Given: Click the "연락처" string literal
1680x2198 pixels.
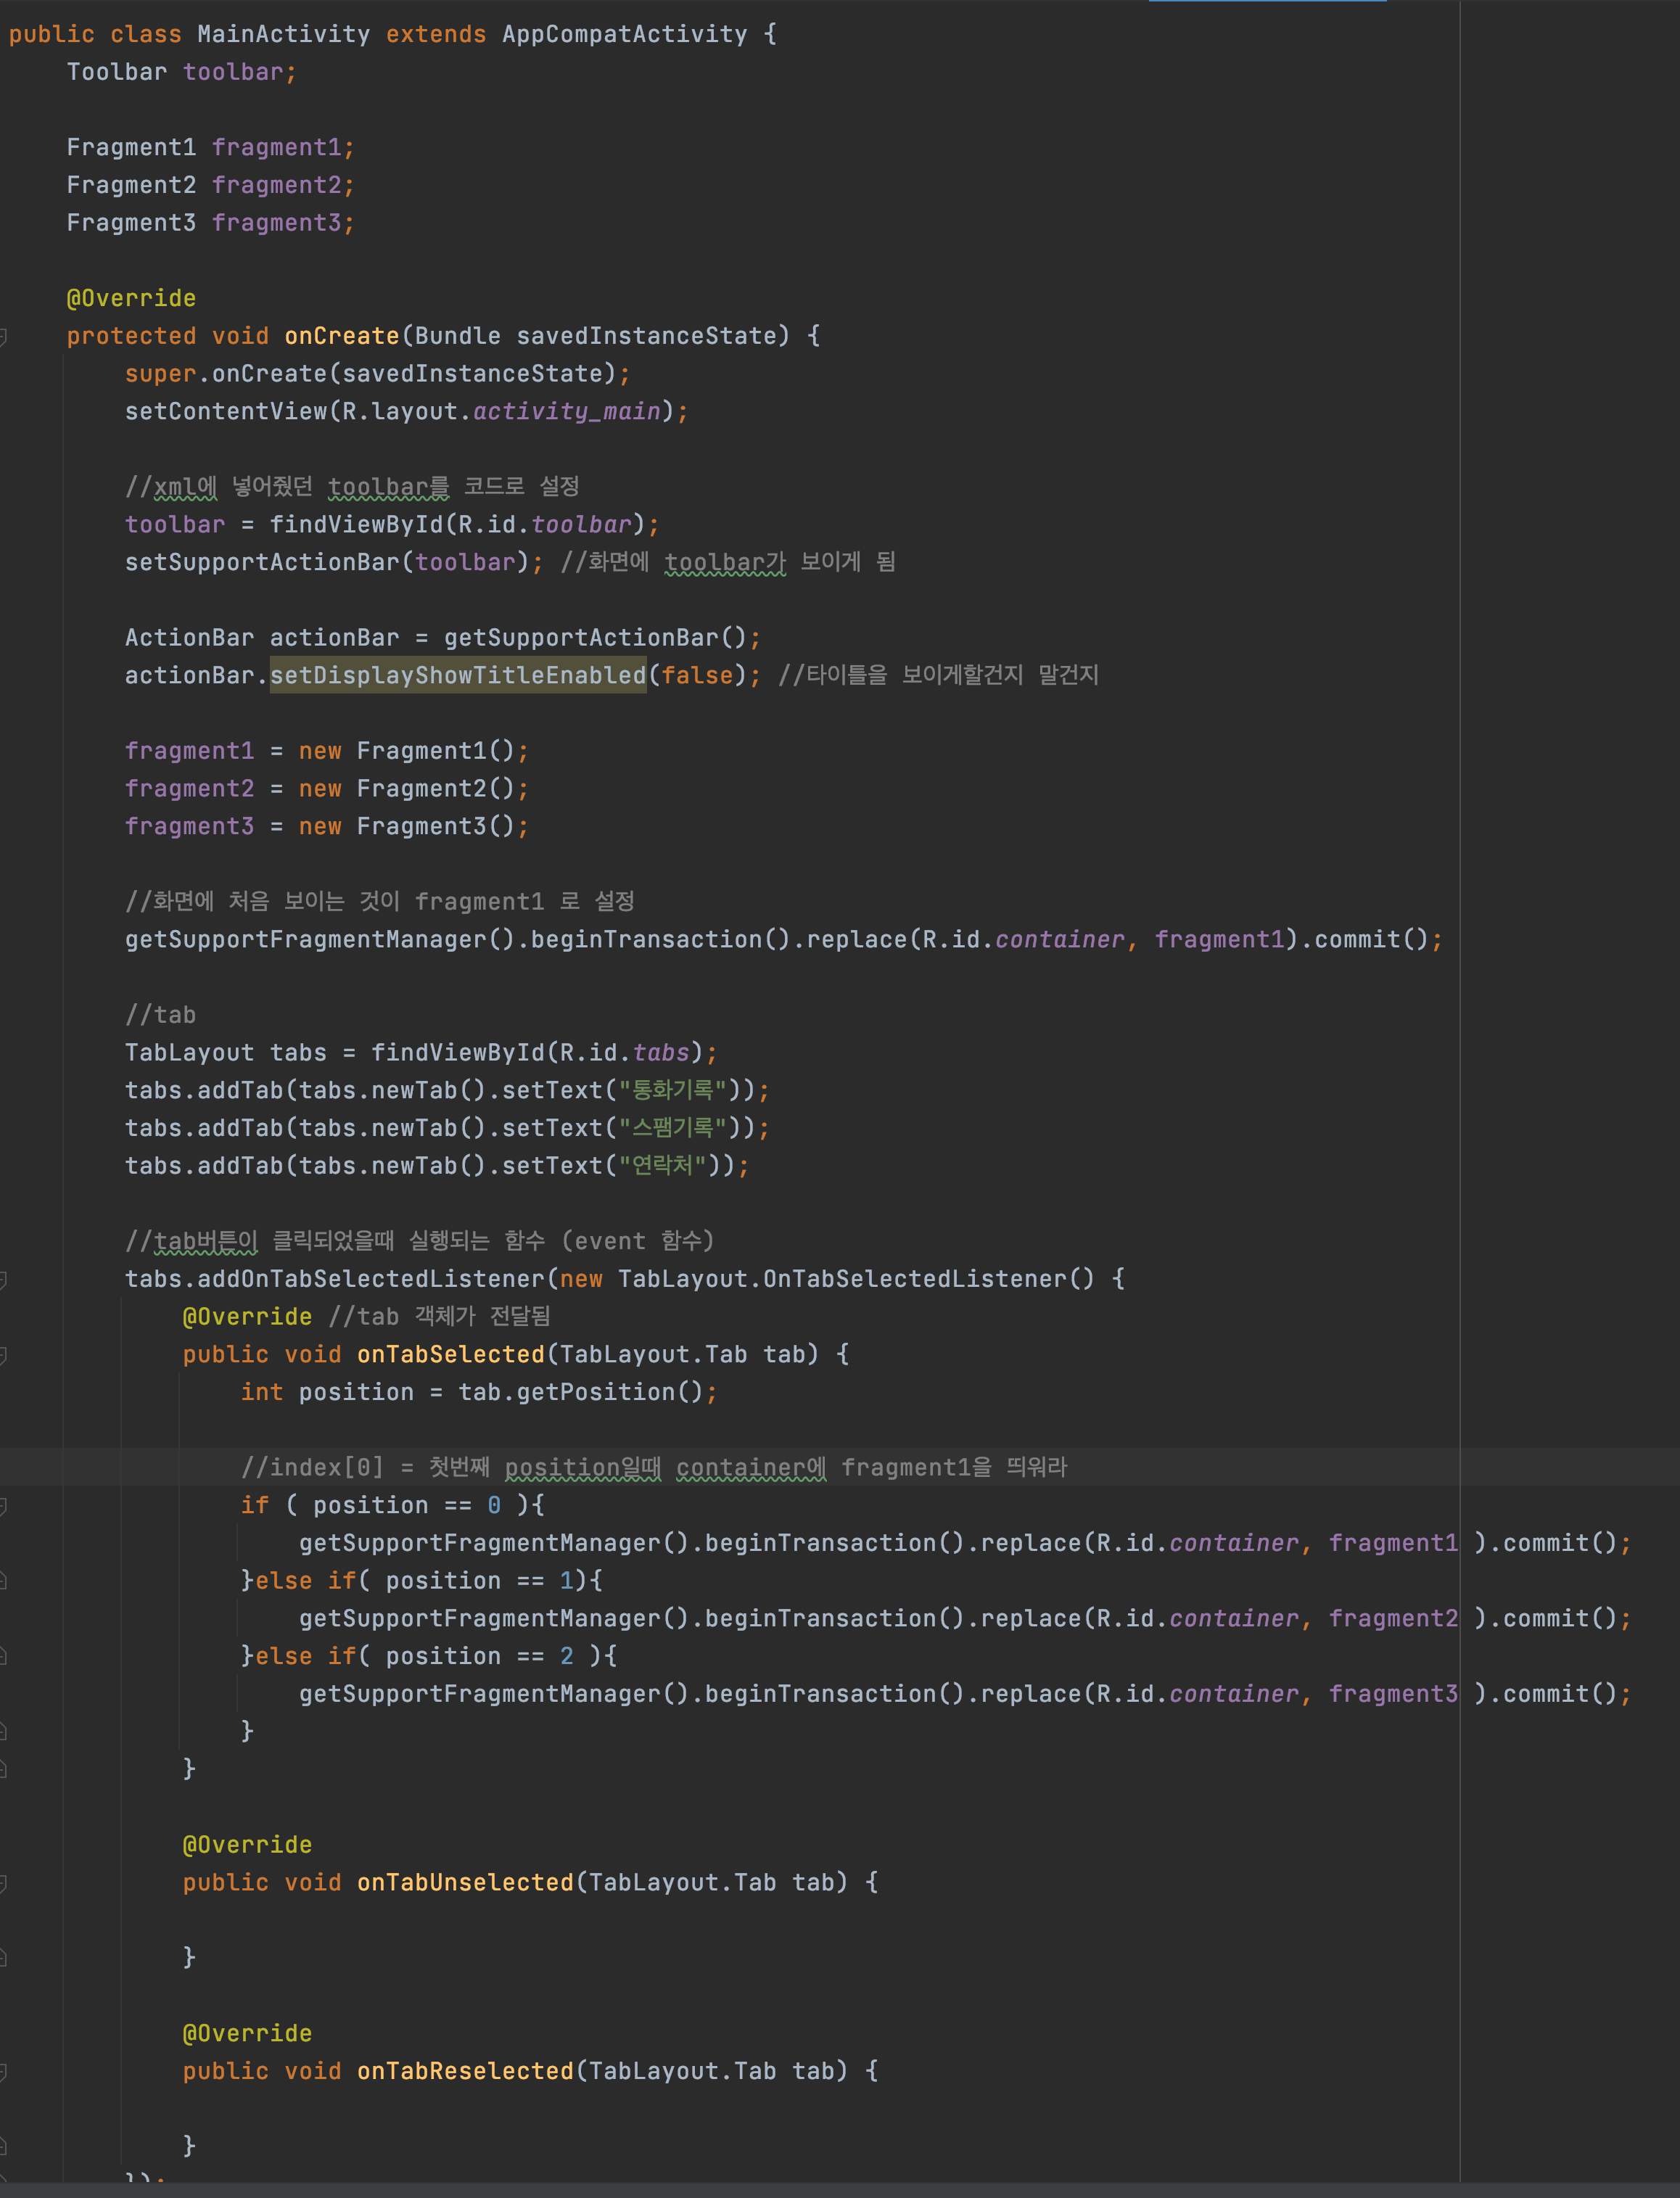Looking at the screenshot, I should [x=662, y=1166].
